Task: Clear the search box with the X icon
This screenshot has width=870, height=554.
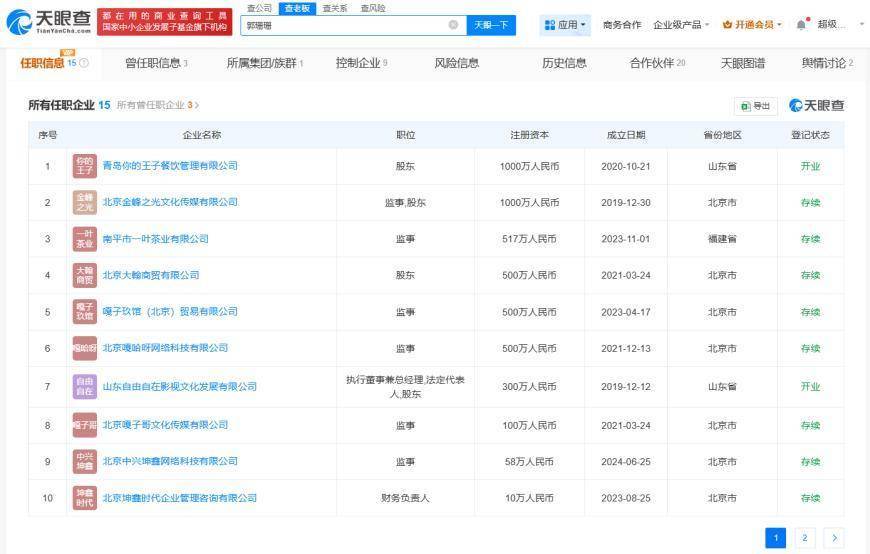Action: (453, 24)
